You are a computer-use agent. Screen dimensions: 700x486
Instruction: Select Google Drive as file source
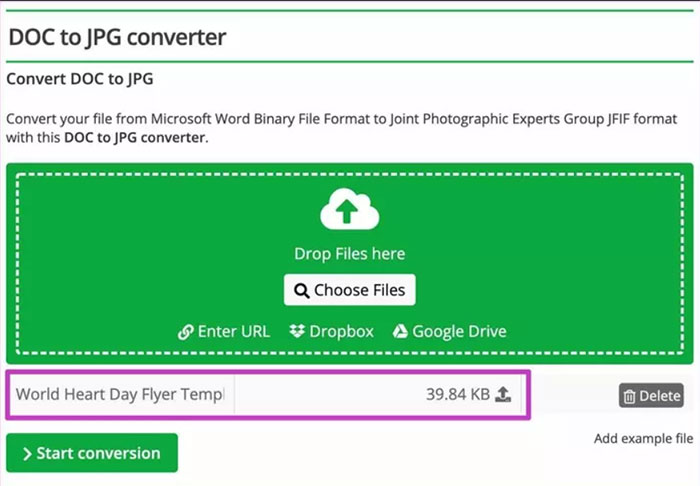click(450, 332)
